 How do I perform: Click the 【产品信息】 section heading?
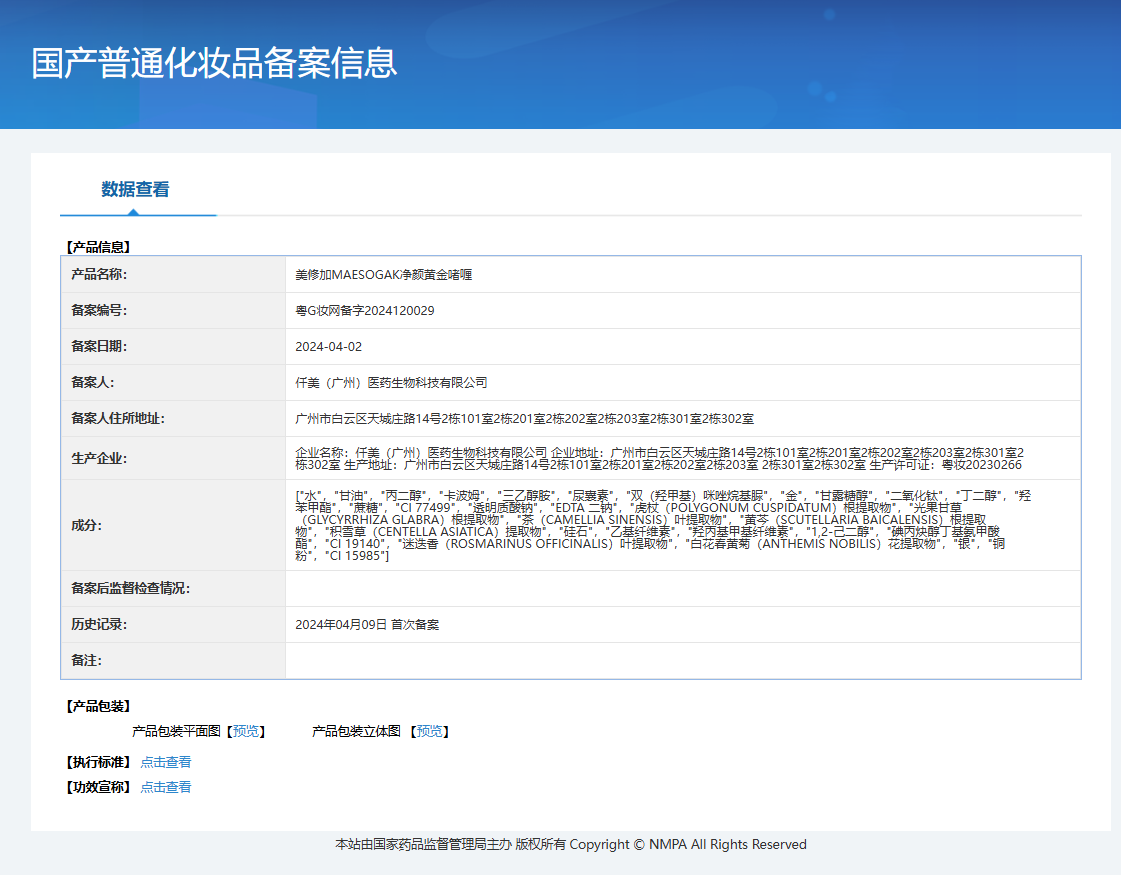[99, 247]
